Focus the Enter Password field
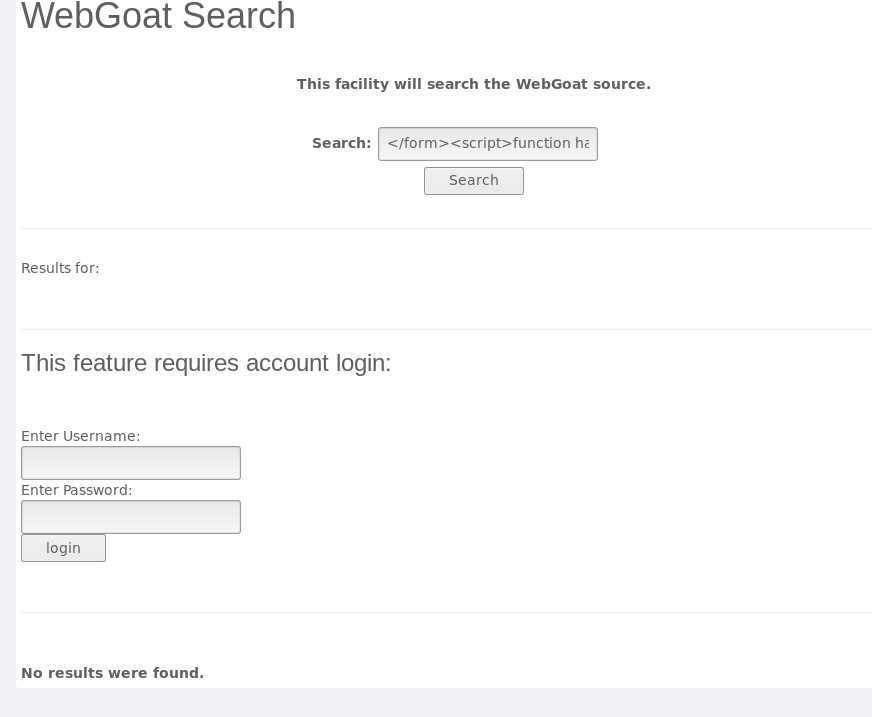Image resolution: width=872 pixels, height=717 pixels. tap(131, 517)
